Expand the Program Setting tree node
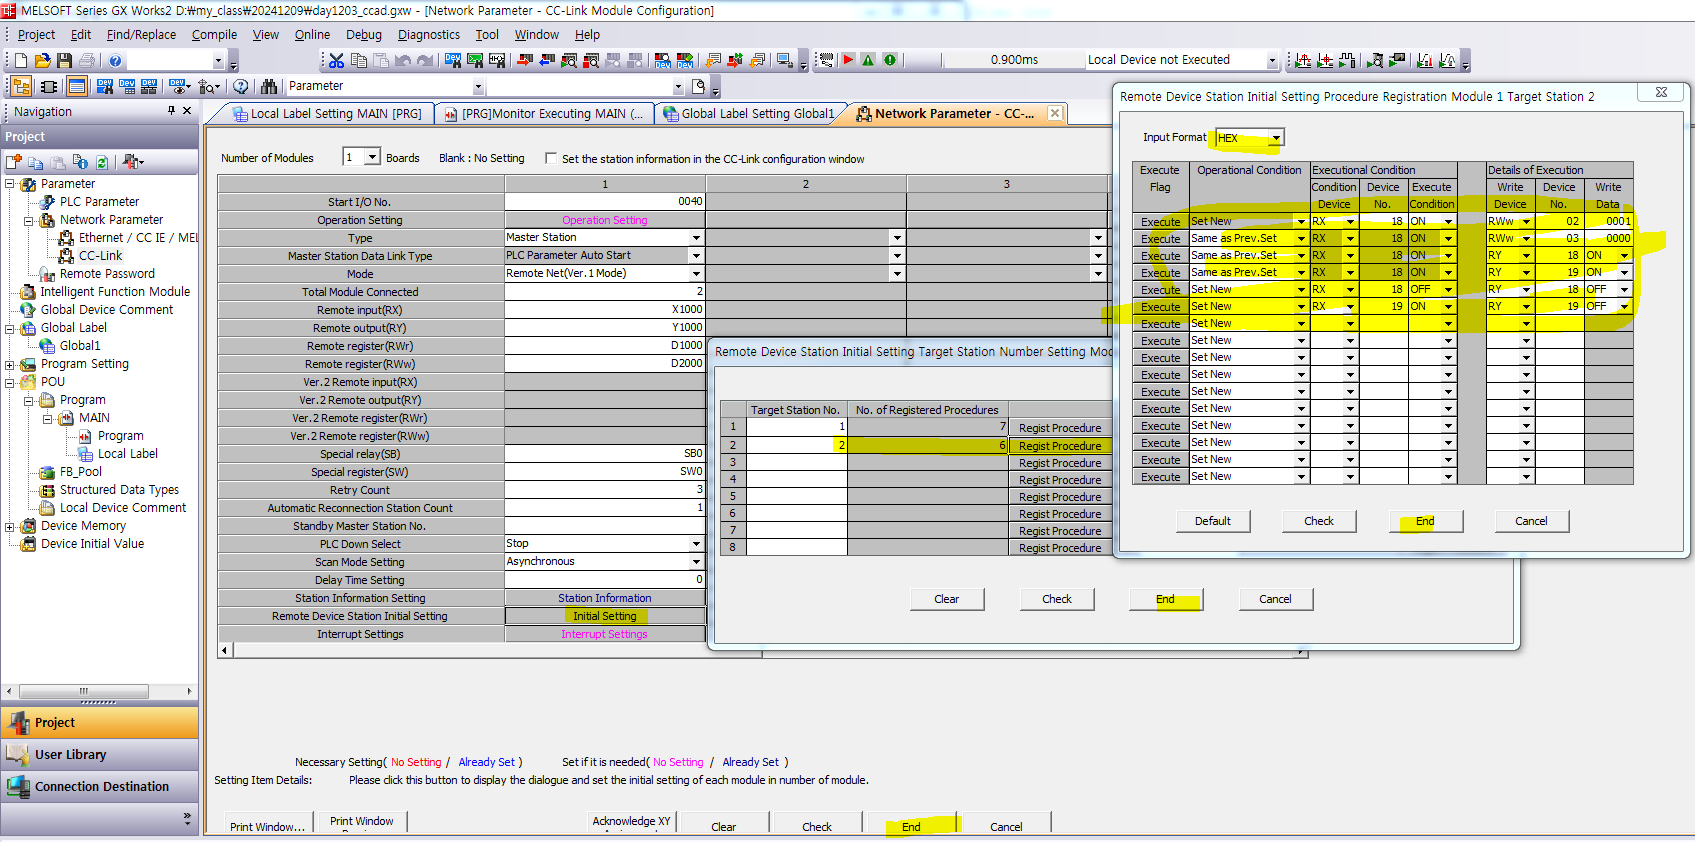Viewport: 1695px width, 842px height. pyautogui.click(x=10, y=364)
